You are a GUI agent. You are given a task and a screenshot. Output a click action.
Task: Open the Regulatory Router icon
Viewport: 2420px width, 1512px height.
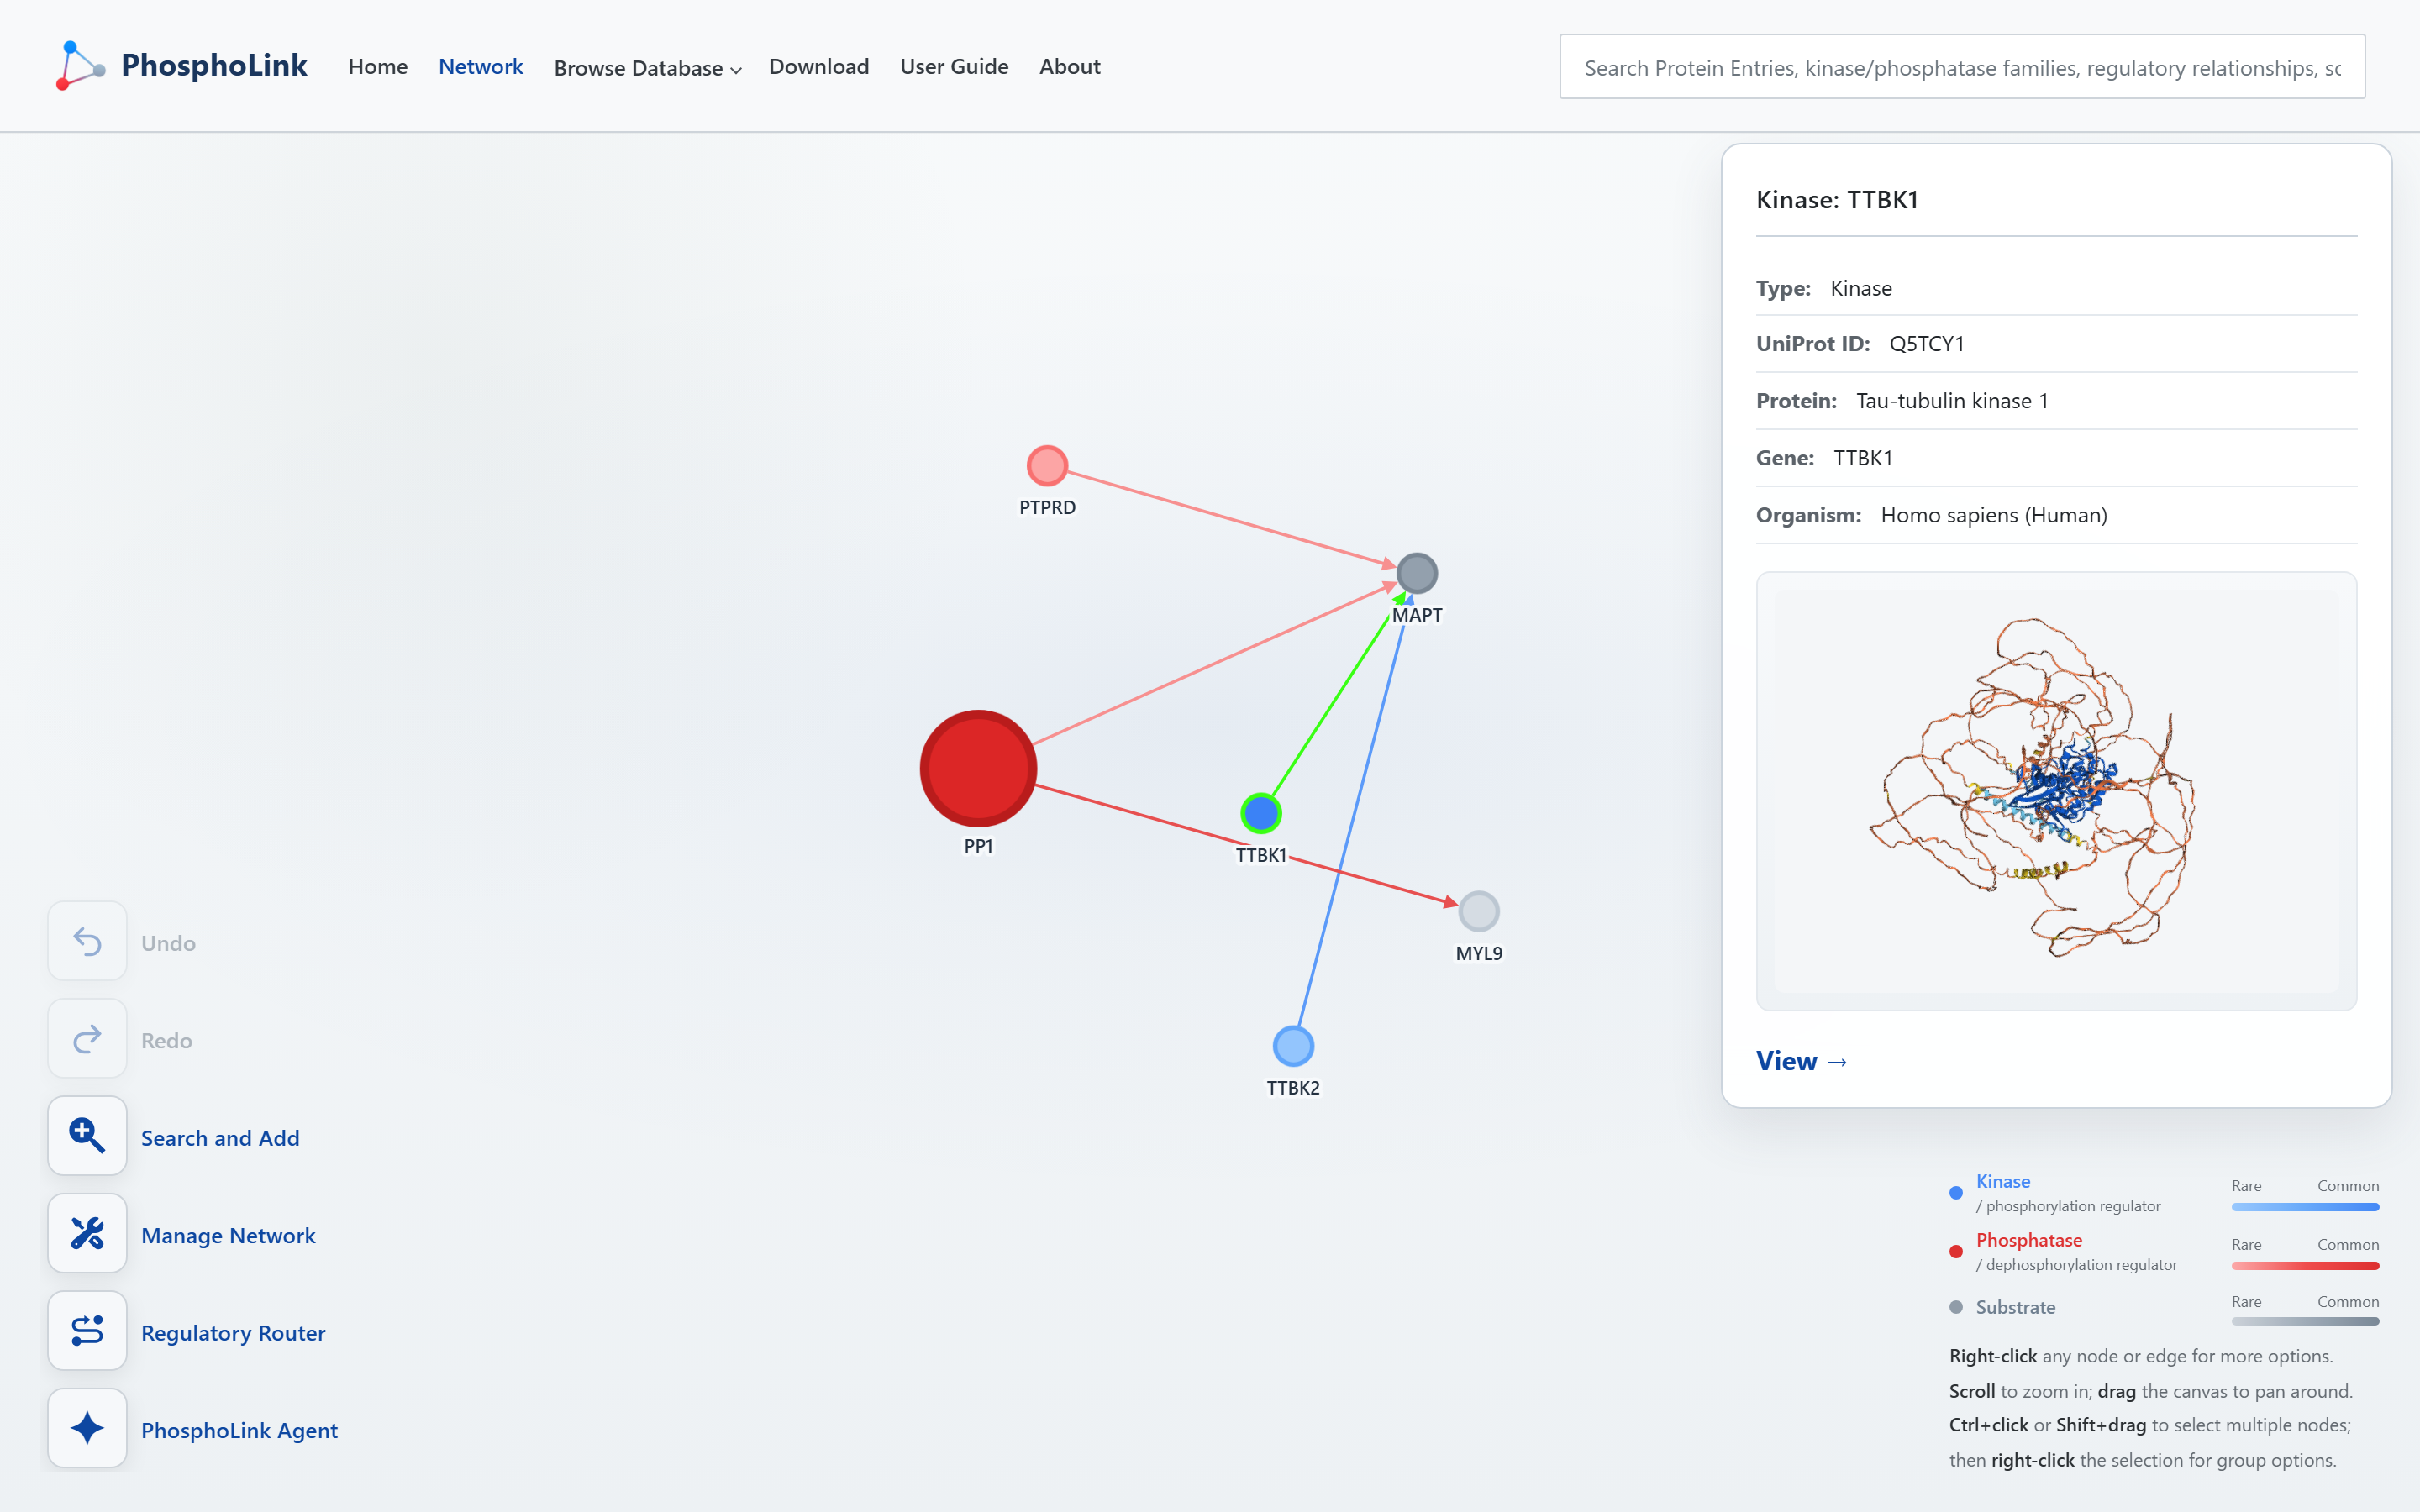pyautogui.click(x=87, y=1331)
